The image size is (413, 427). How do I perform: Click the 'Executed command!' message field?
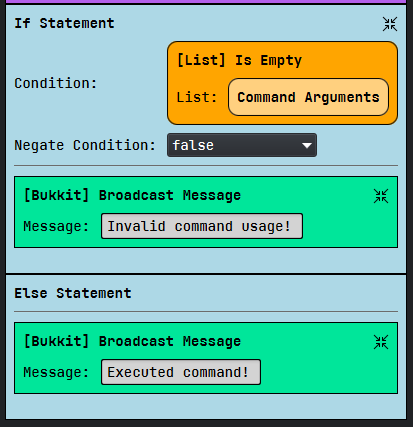tap(181, 372)
